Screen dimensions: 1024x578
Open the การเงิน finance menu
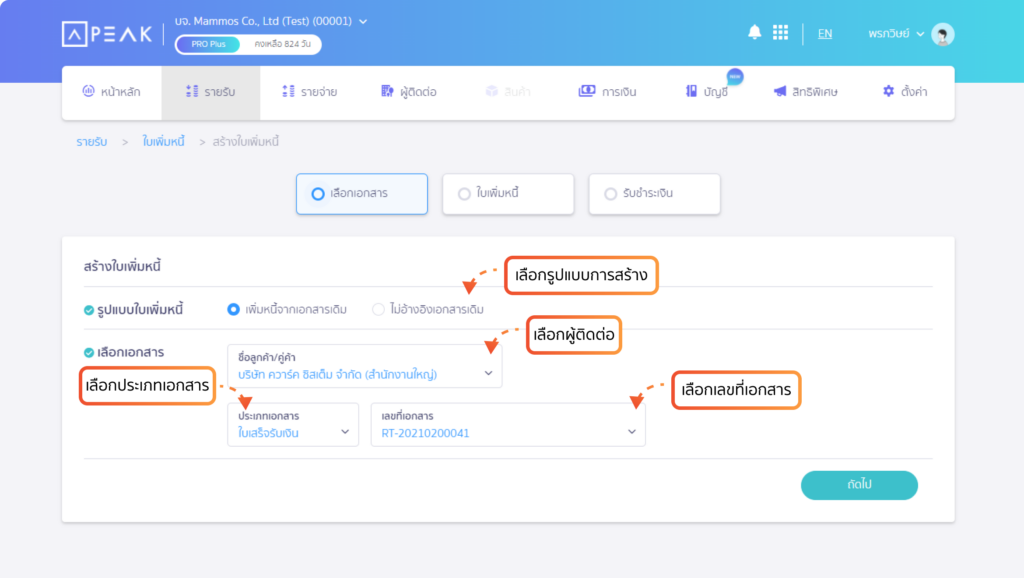[x=607, y=92]
